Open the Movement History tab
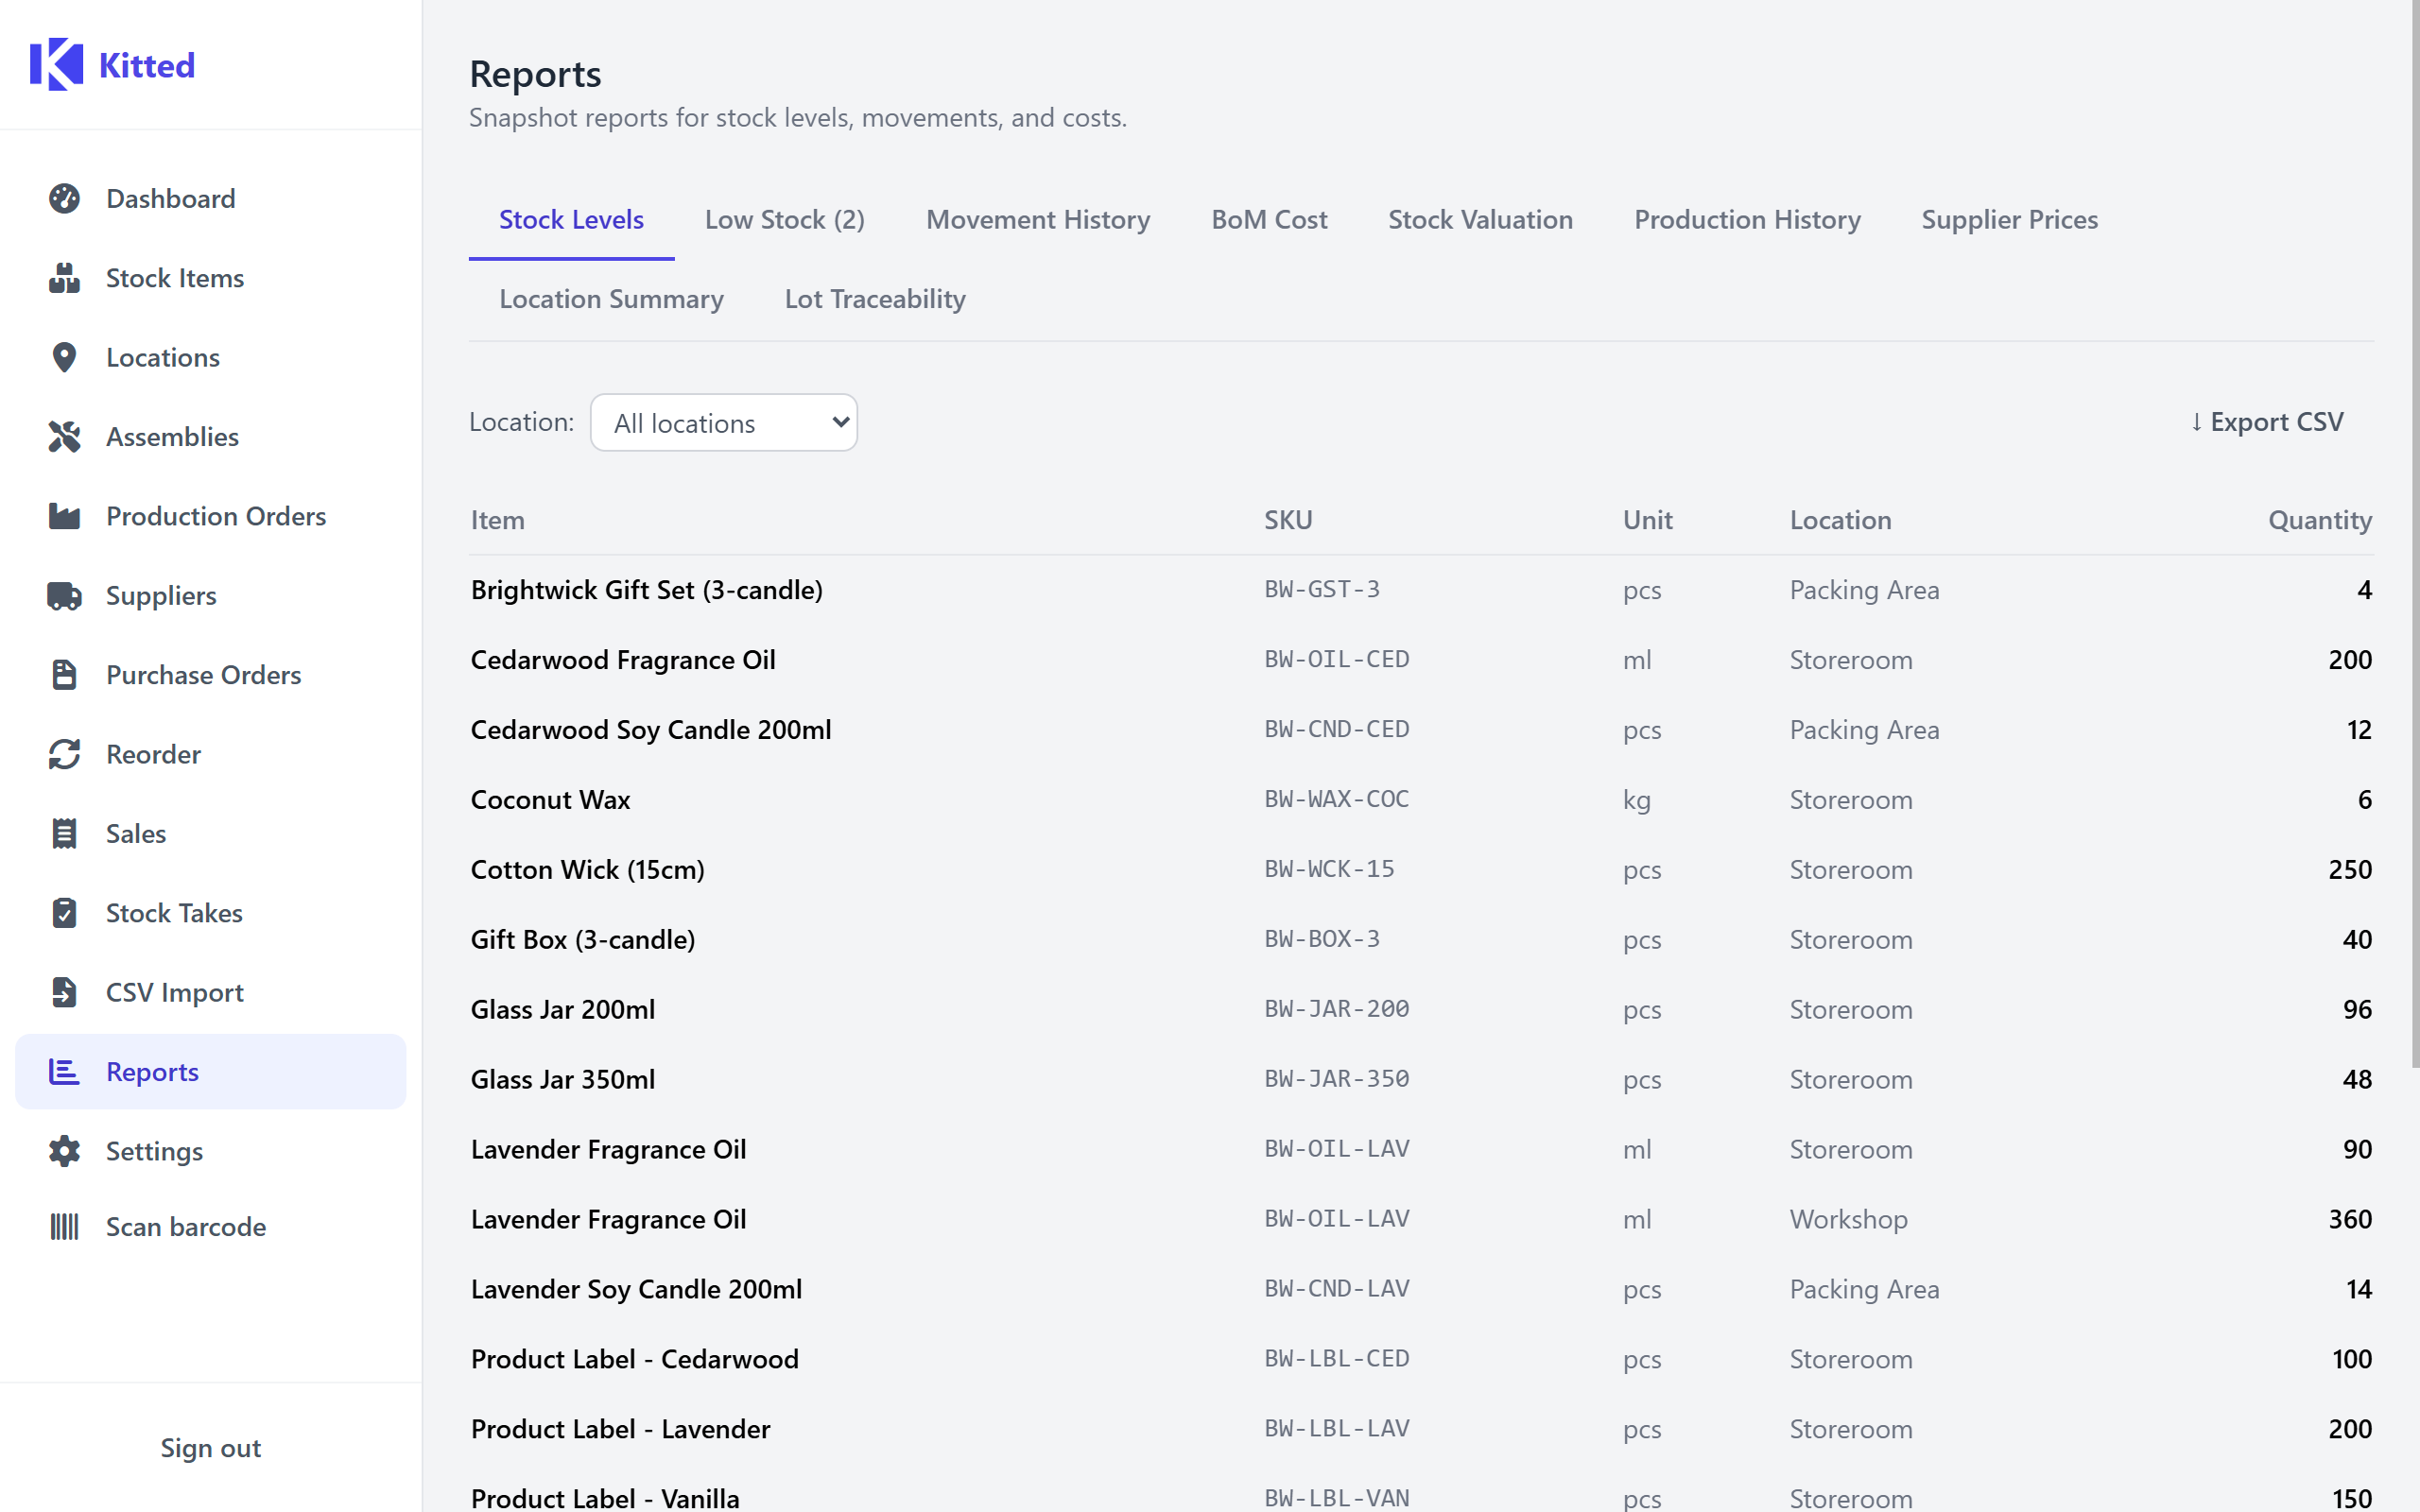This screenshot has width=2420, height=1512. (x=1038, y=220)
